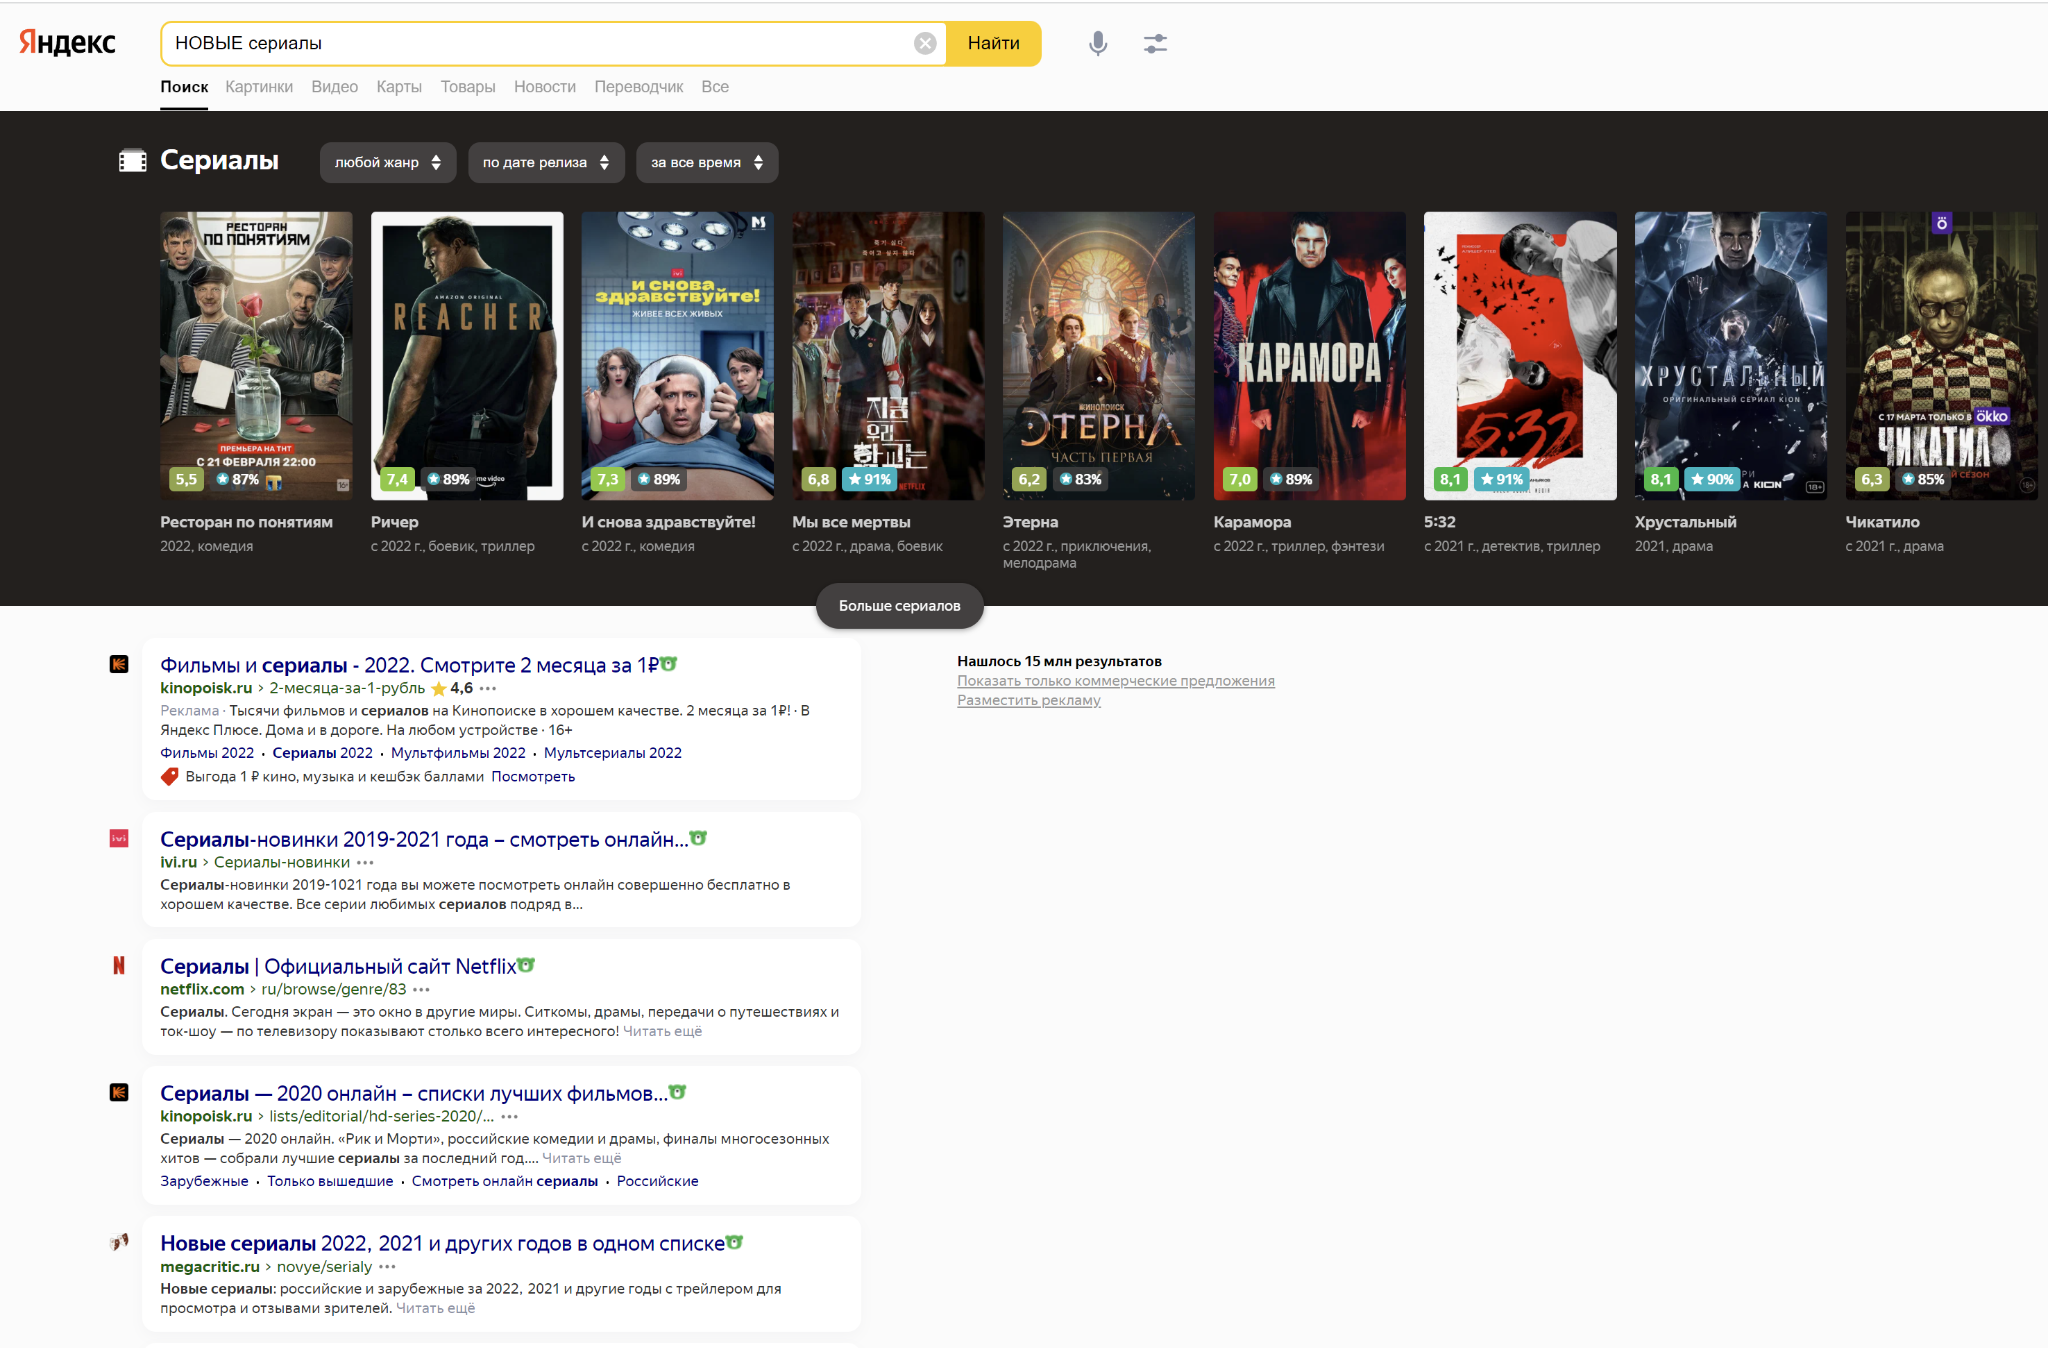
Task: Open the Переводчик tab
Action: [x=639, y=87]
